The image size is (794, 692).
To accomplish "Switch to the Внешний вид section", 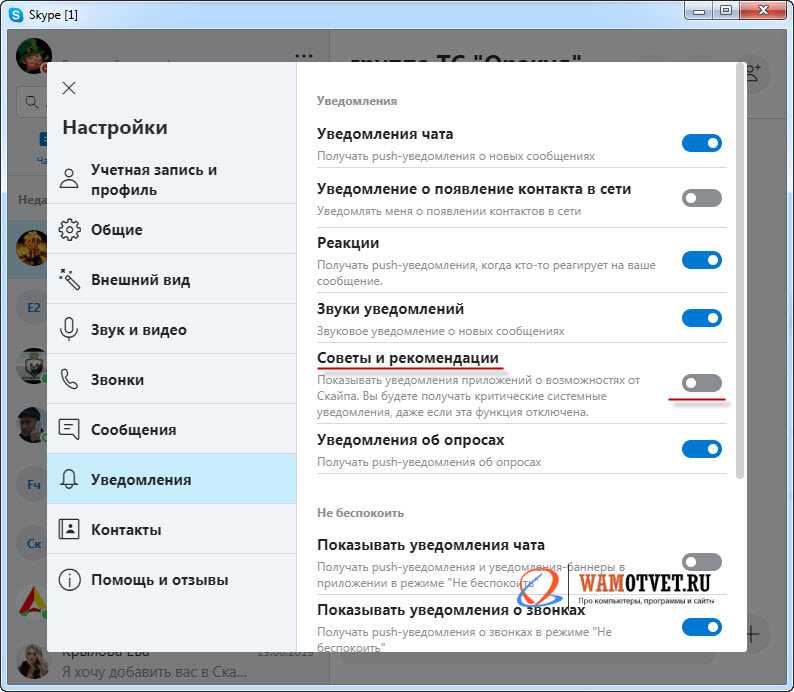I will tap(172, 279).
